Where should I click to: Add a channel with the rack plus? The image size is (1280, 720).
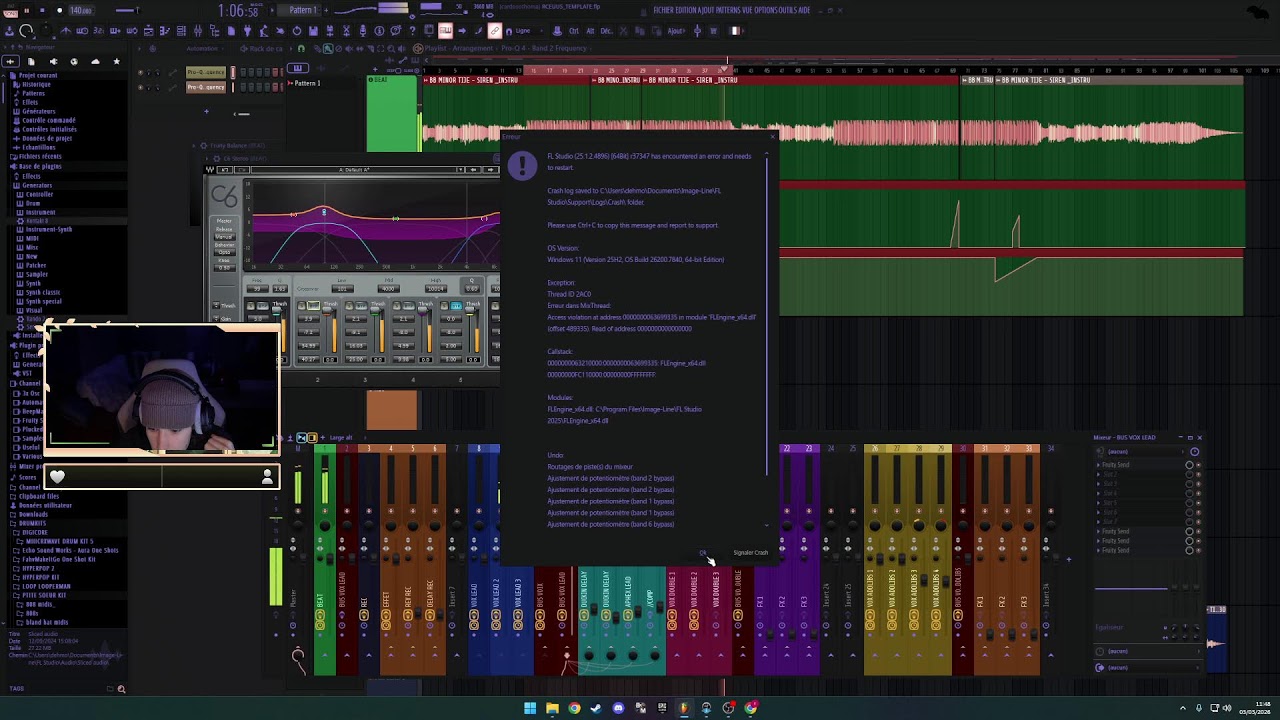(x=206, y=112)
